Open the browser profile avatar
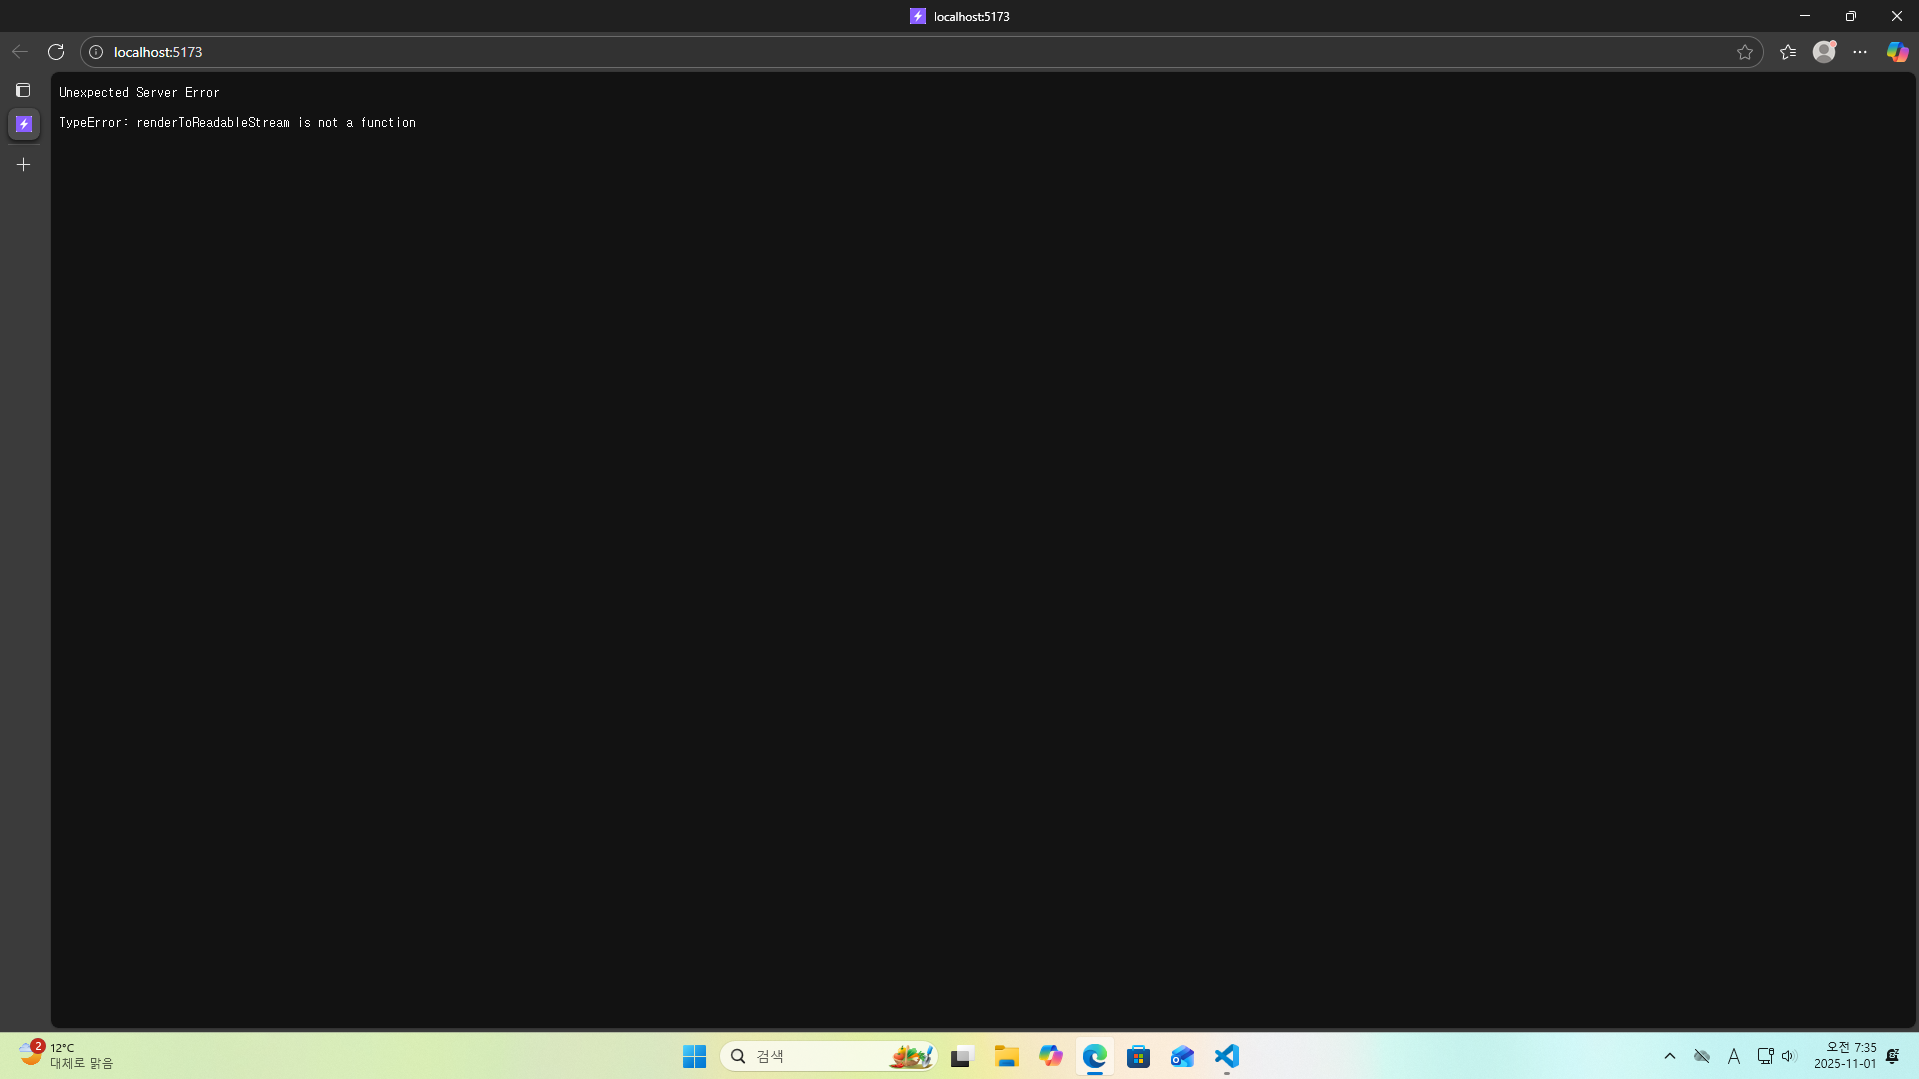 coord(1824,52)
